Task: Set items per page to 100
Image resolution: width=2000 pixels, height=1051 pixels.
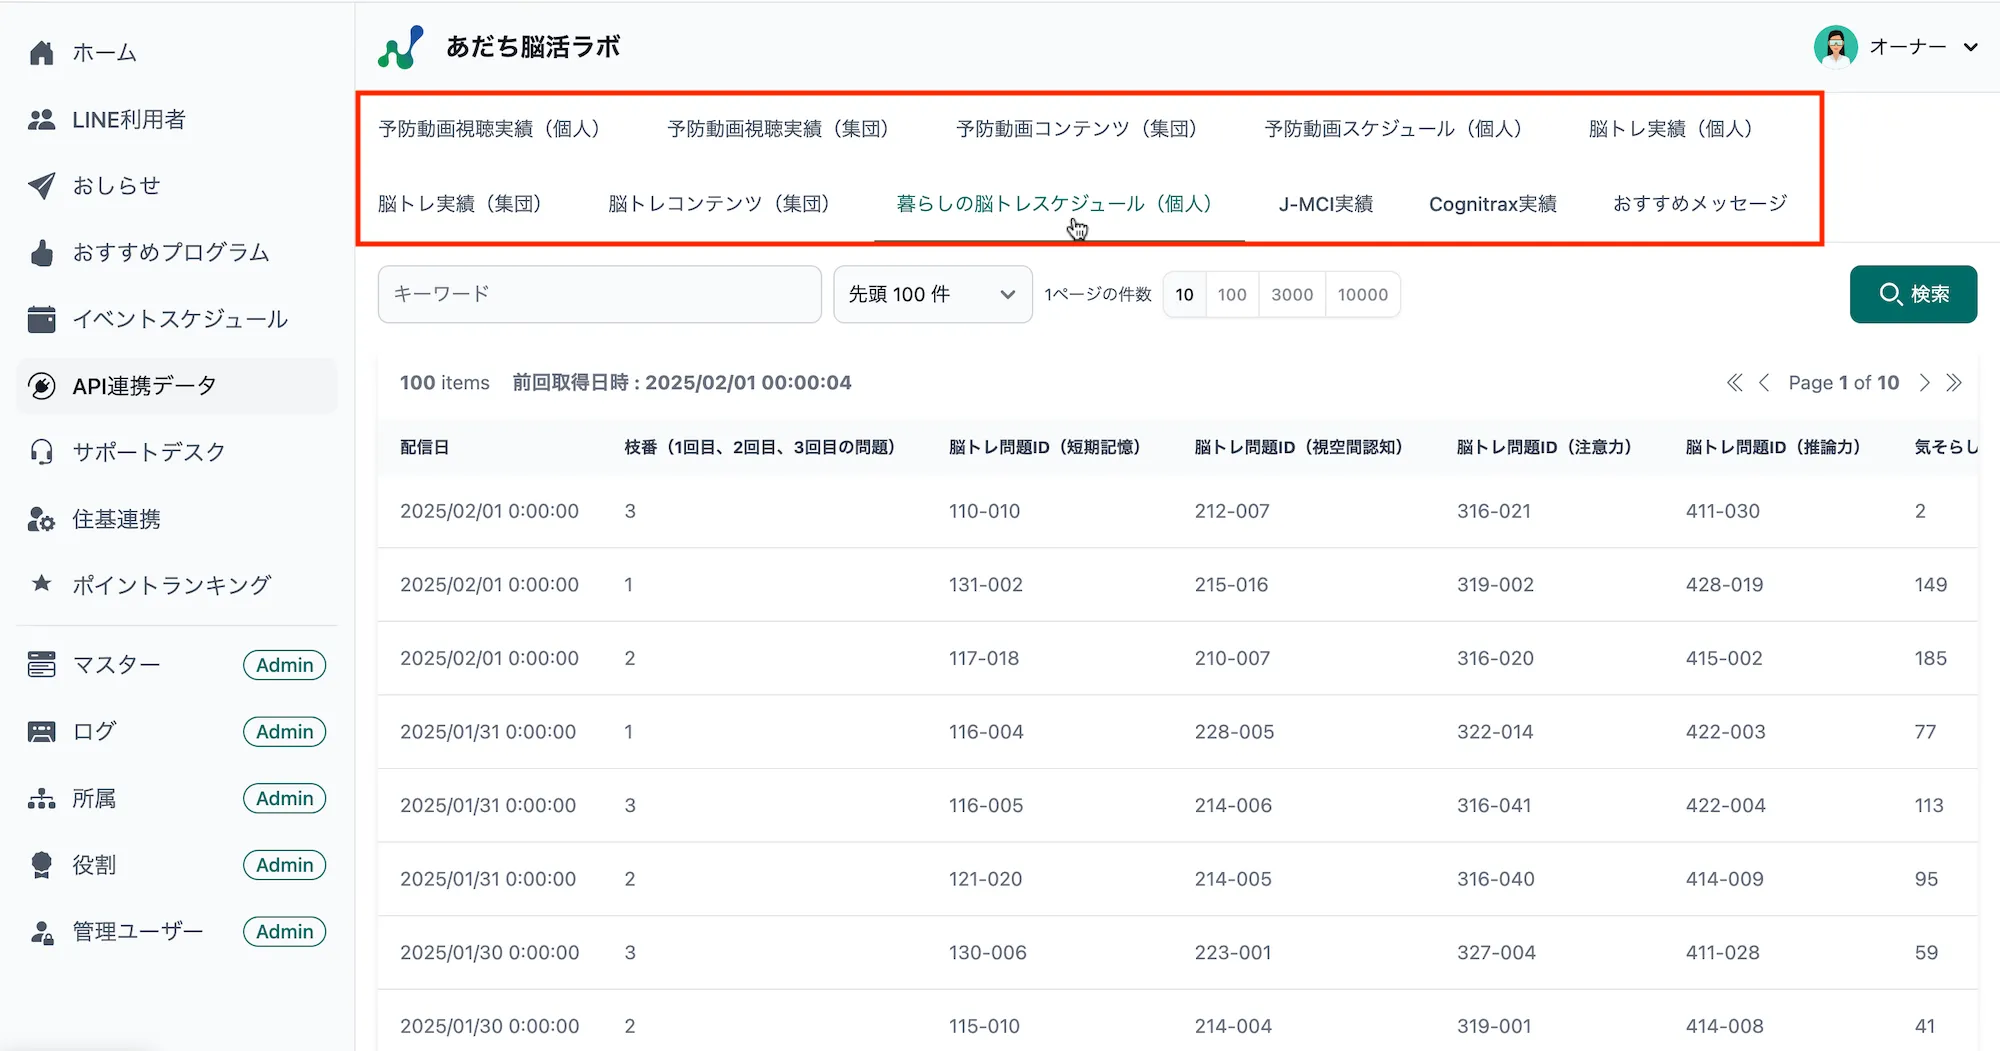Action: 1232,294
